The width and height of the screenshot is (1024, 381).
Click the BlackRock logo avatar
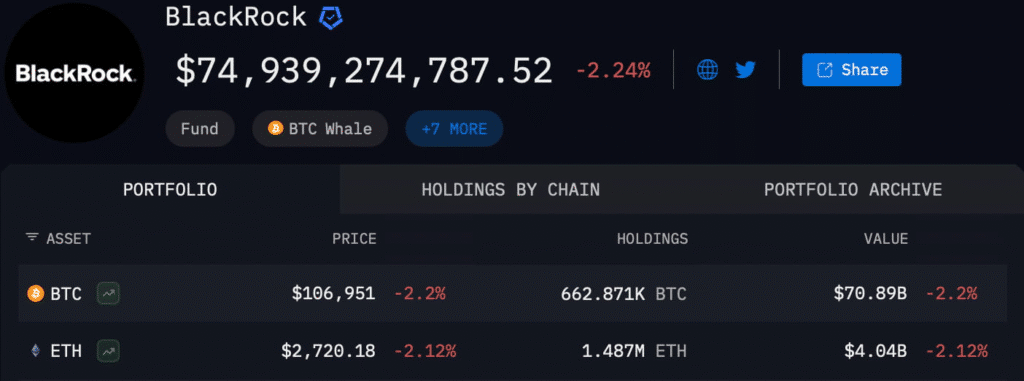click(x=74, y=72)
